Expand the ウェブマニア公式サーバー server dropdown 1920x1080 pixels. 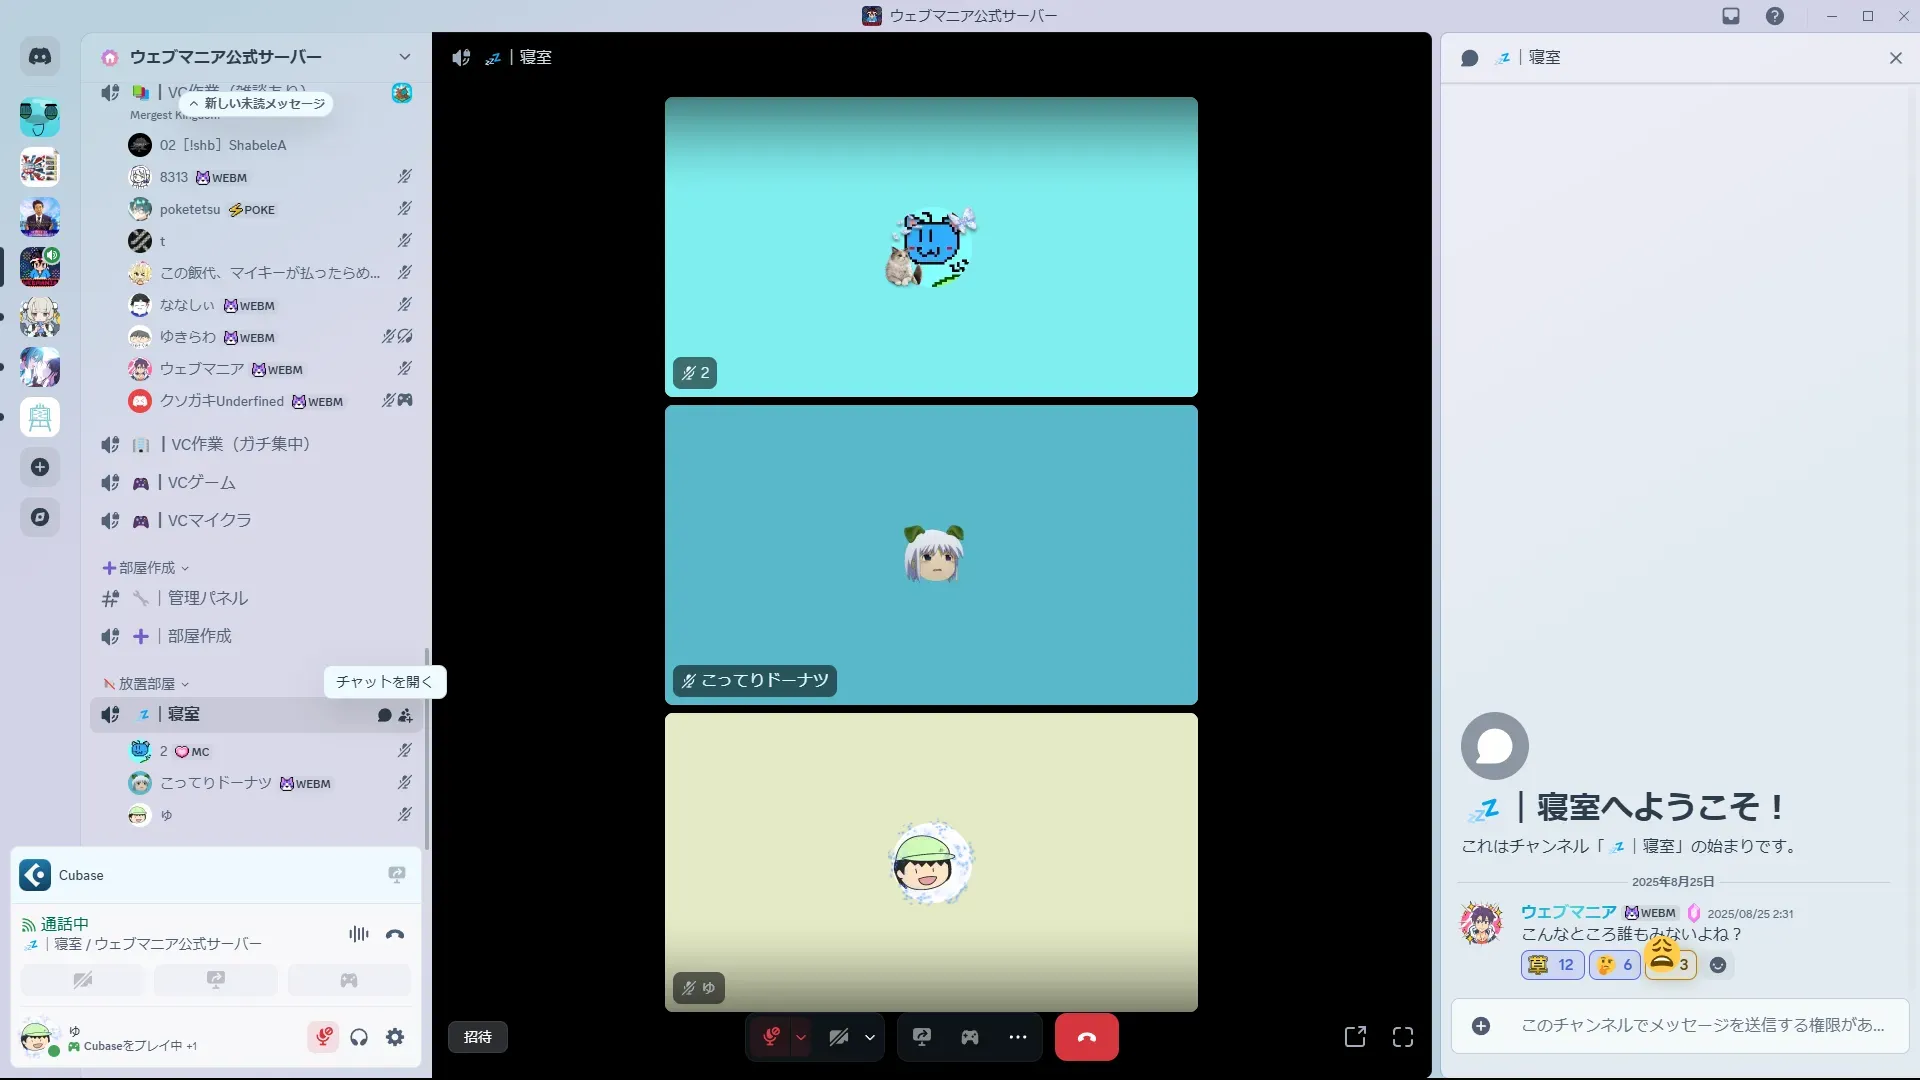coord(404,57)
